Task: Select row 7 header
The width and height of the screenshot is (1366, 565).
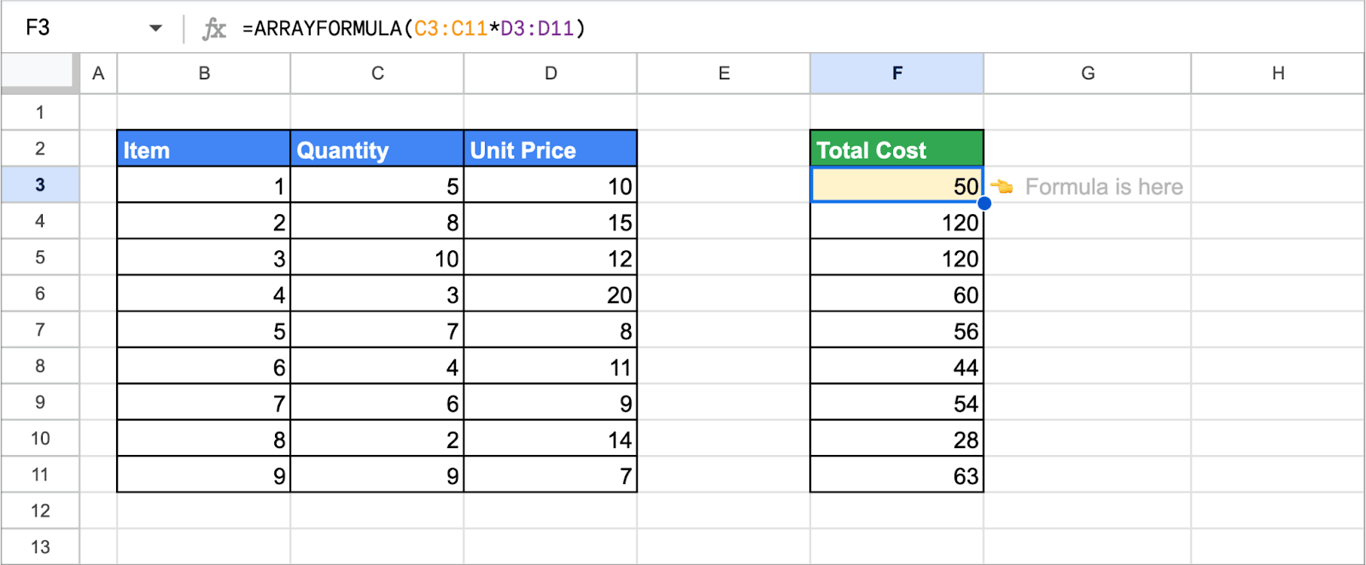Action: (x=39, y=330)
